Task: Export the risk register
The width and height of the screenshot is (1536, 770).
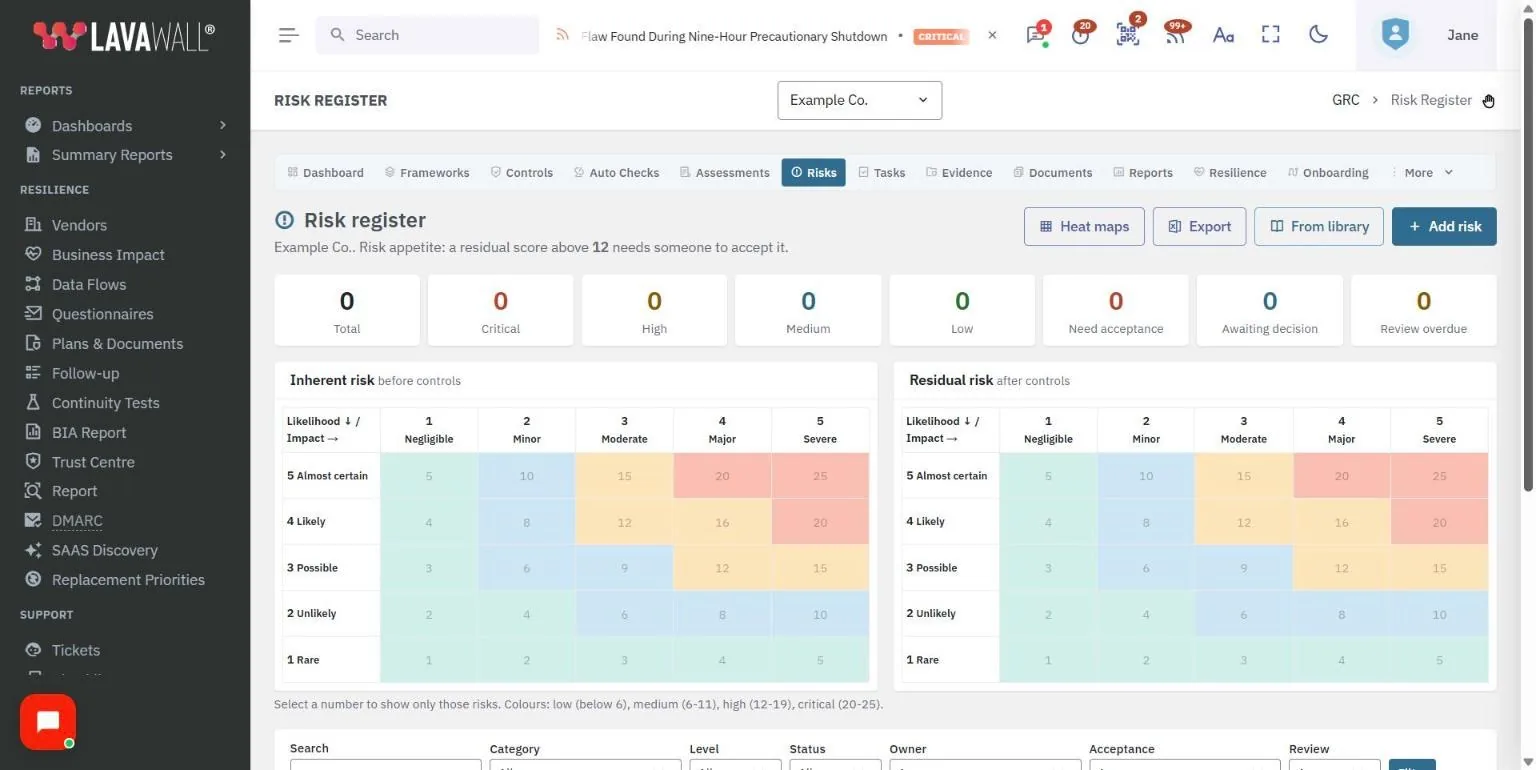Action: tap(1199, 226)
